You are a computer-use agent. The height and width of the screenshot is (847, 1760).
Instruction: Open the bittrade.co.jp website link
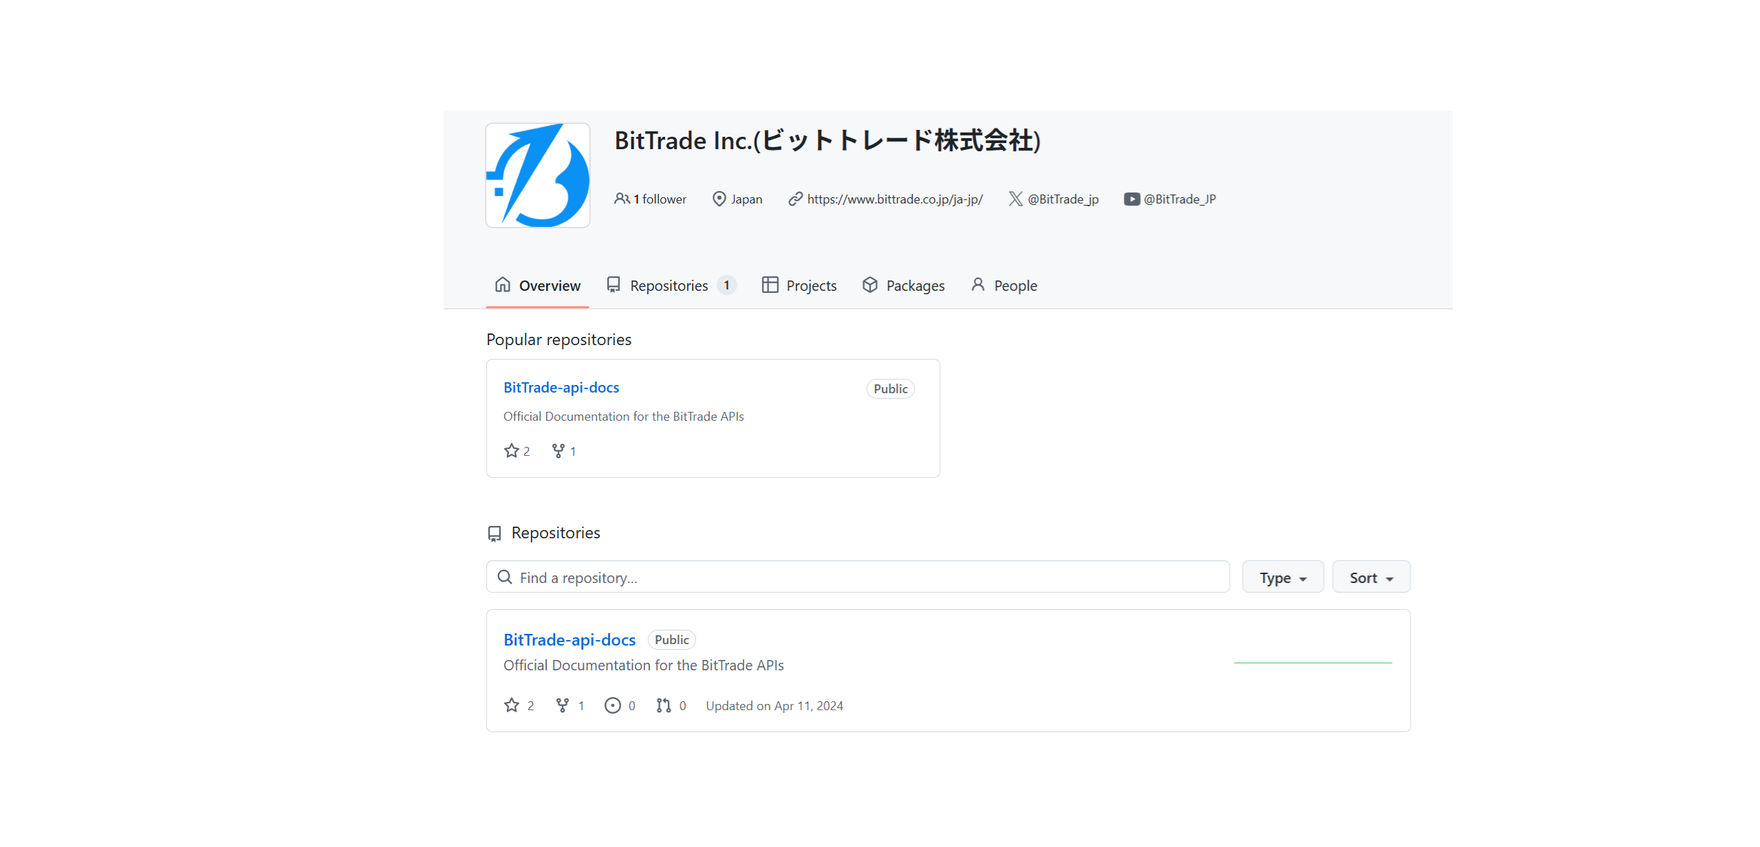click(x=894, y=199)
